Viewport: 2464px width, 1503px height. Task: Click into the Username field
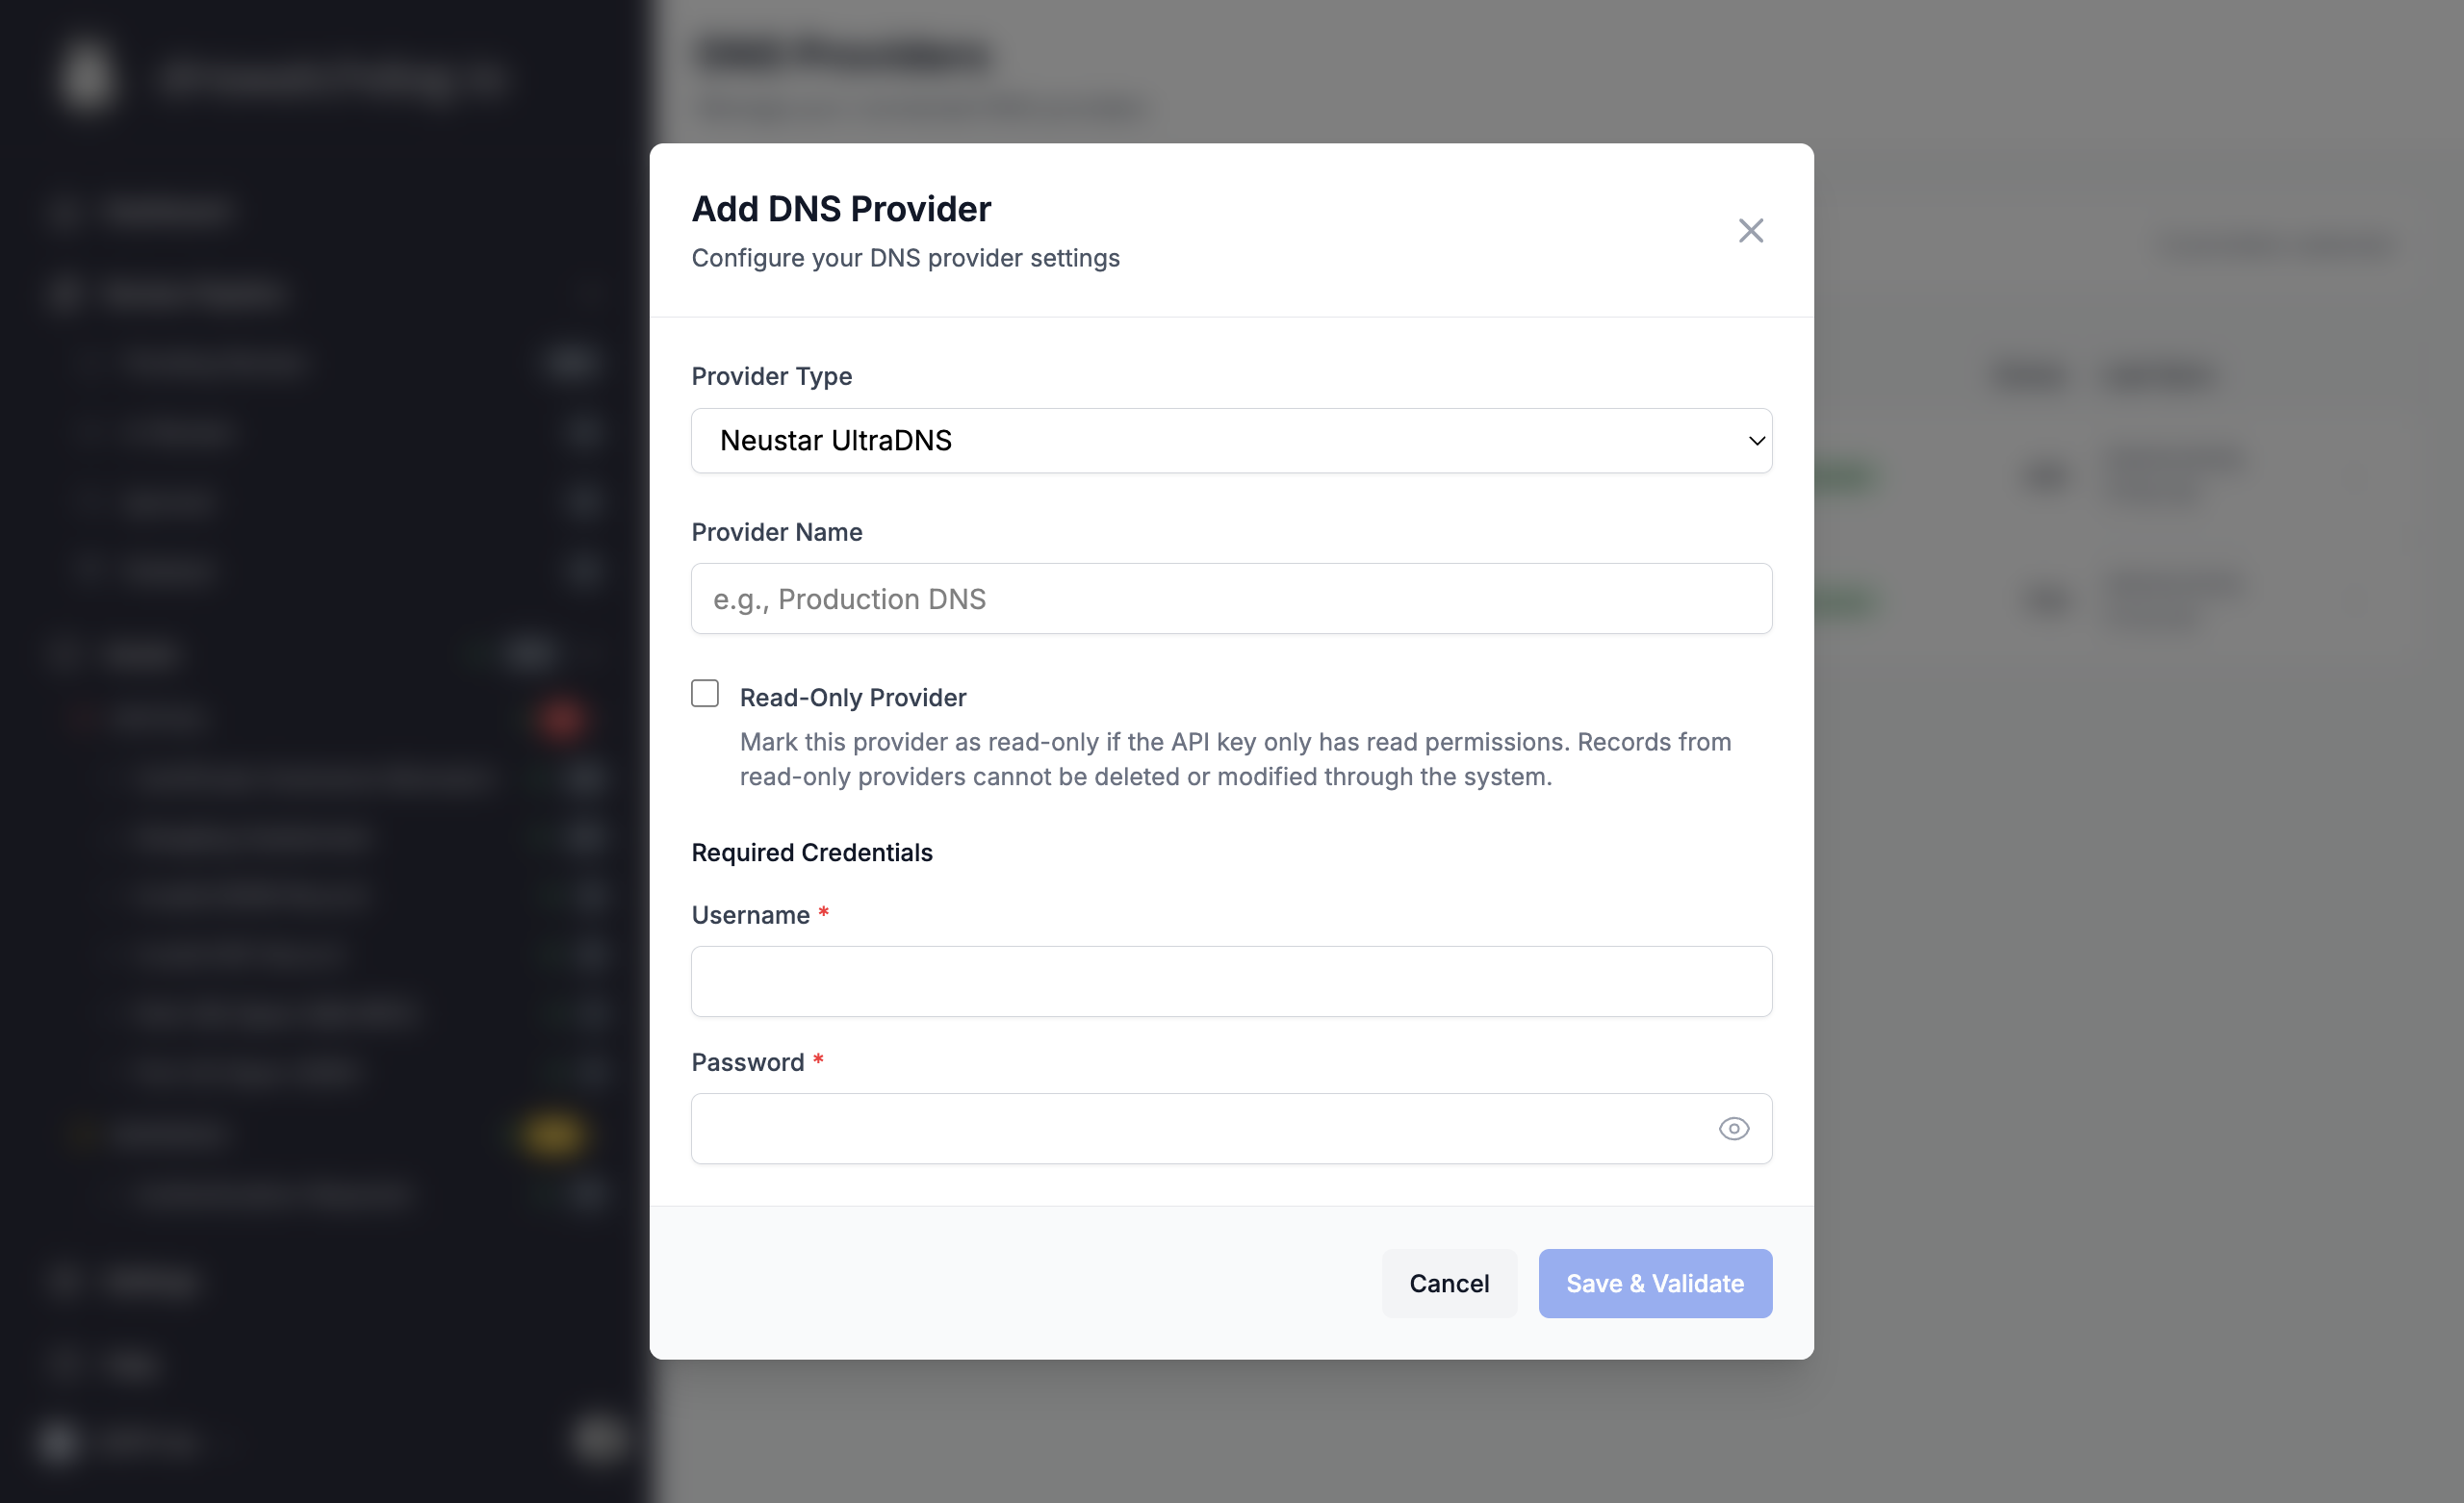[x=1231, y=981]
